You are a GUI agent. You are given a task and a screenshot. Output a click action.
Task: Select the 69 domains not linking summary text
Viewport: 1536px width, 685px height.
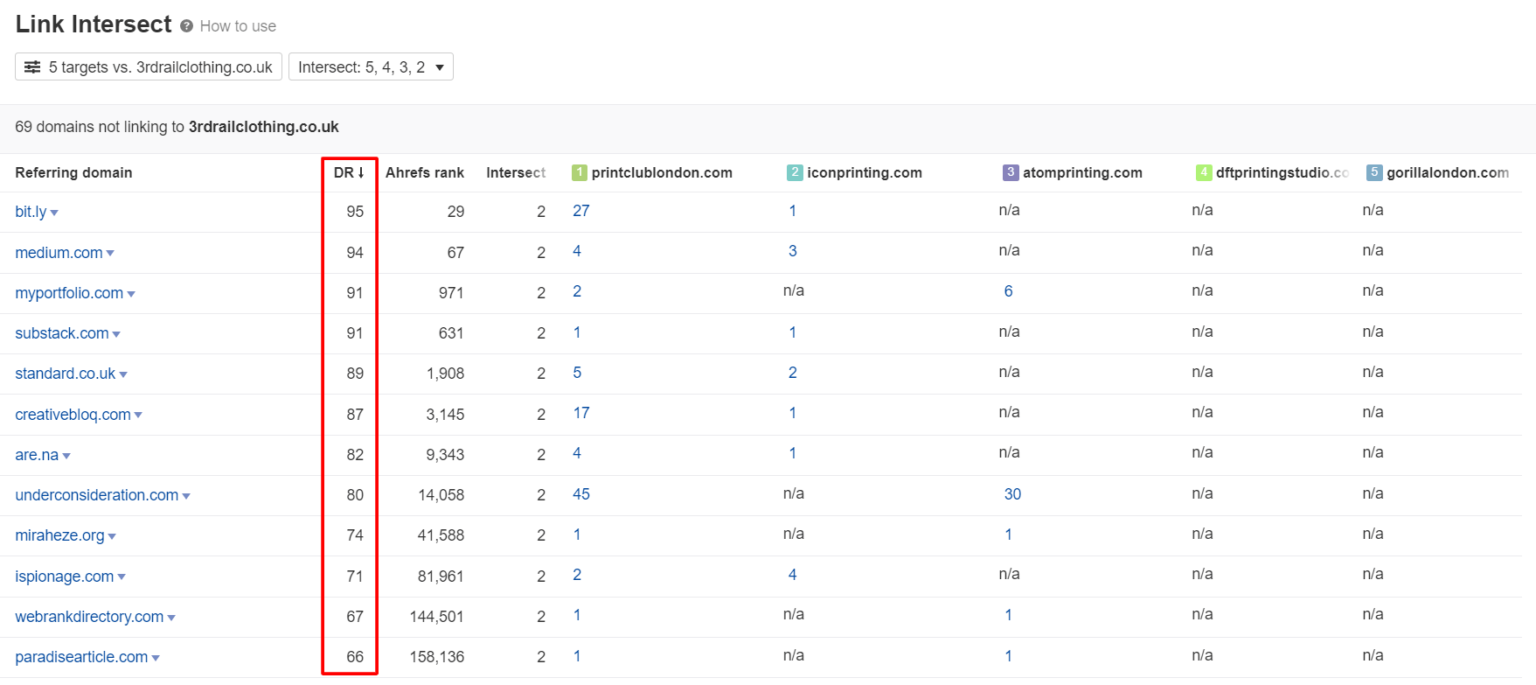pos(177,127)
